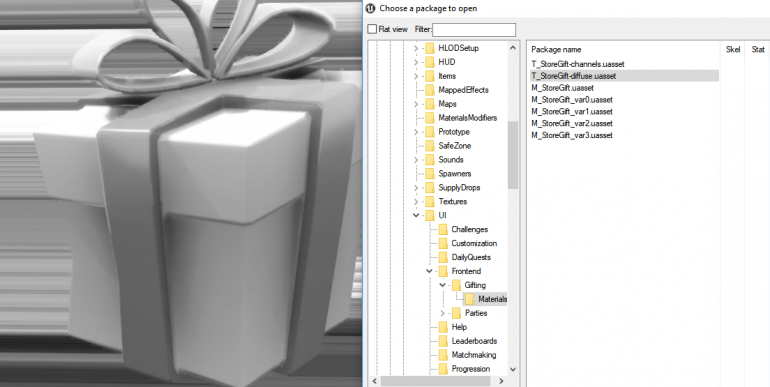This screenshot has height=387, width=770.
Task: Click the Skel column header
Action: tap(733, 50)
